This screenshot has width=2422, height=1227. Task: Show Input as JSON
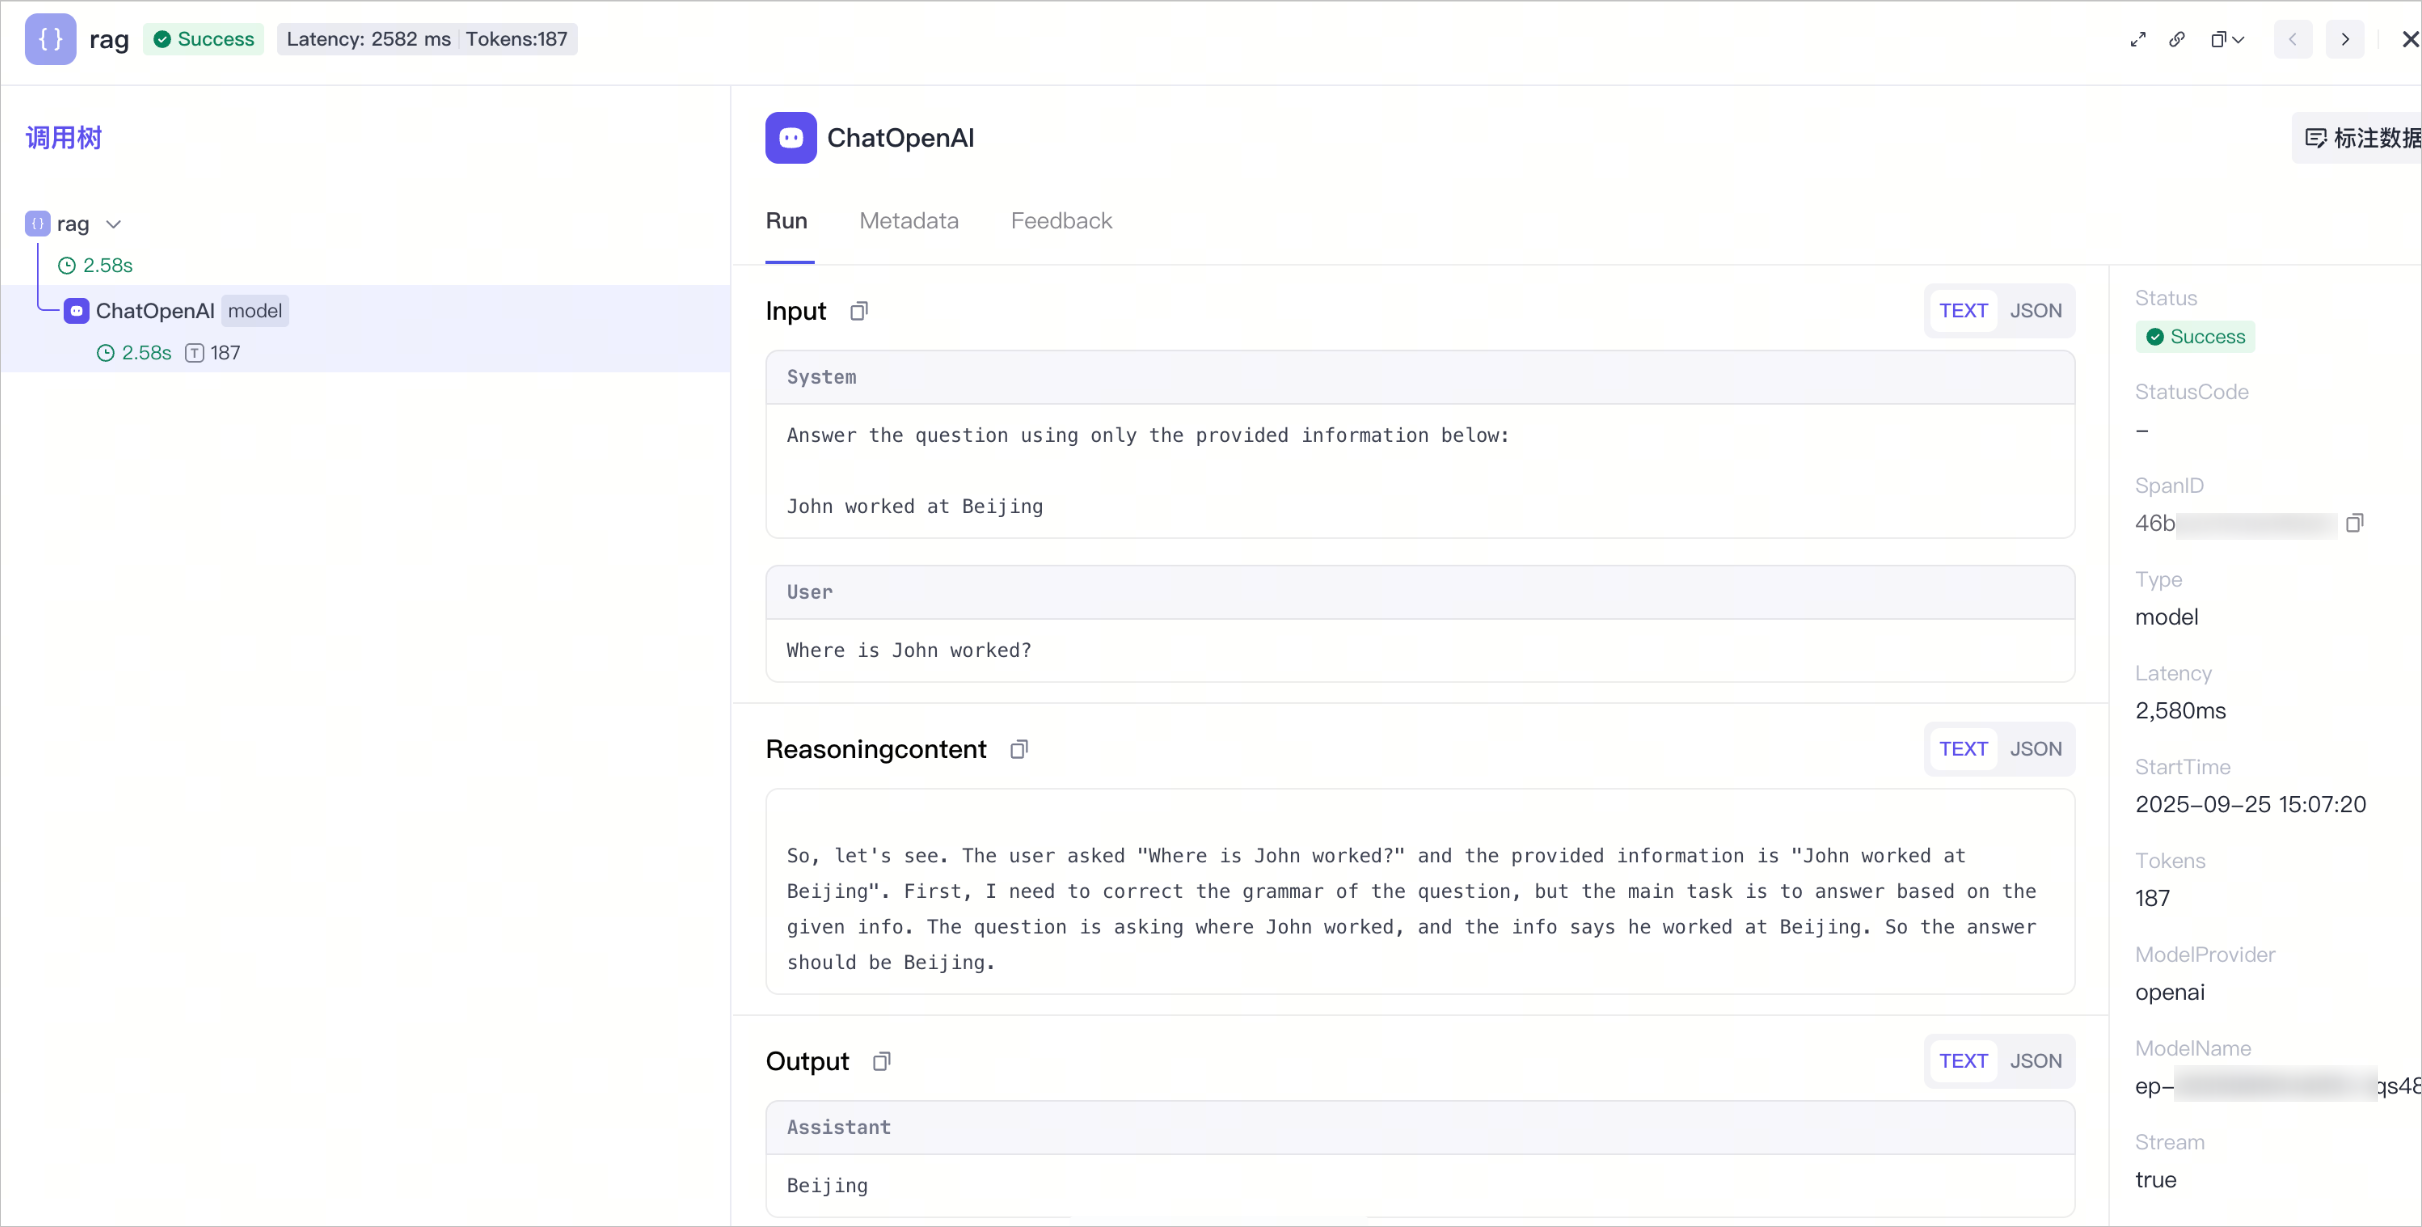(x=2036, y=311)
